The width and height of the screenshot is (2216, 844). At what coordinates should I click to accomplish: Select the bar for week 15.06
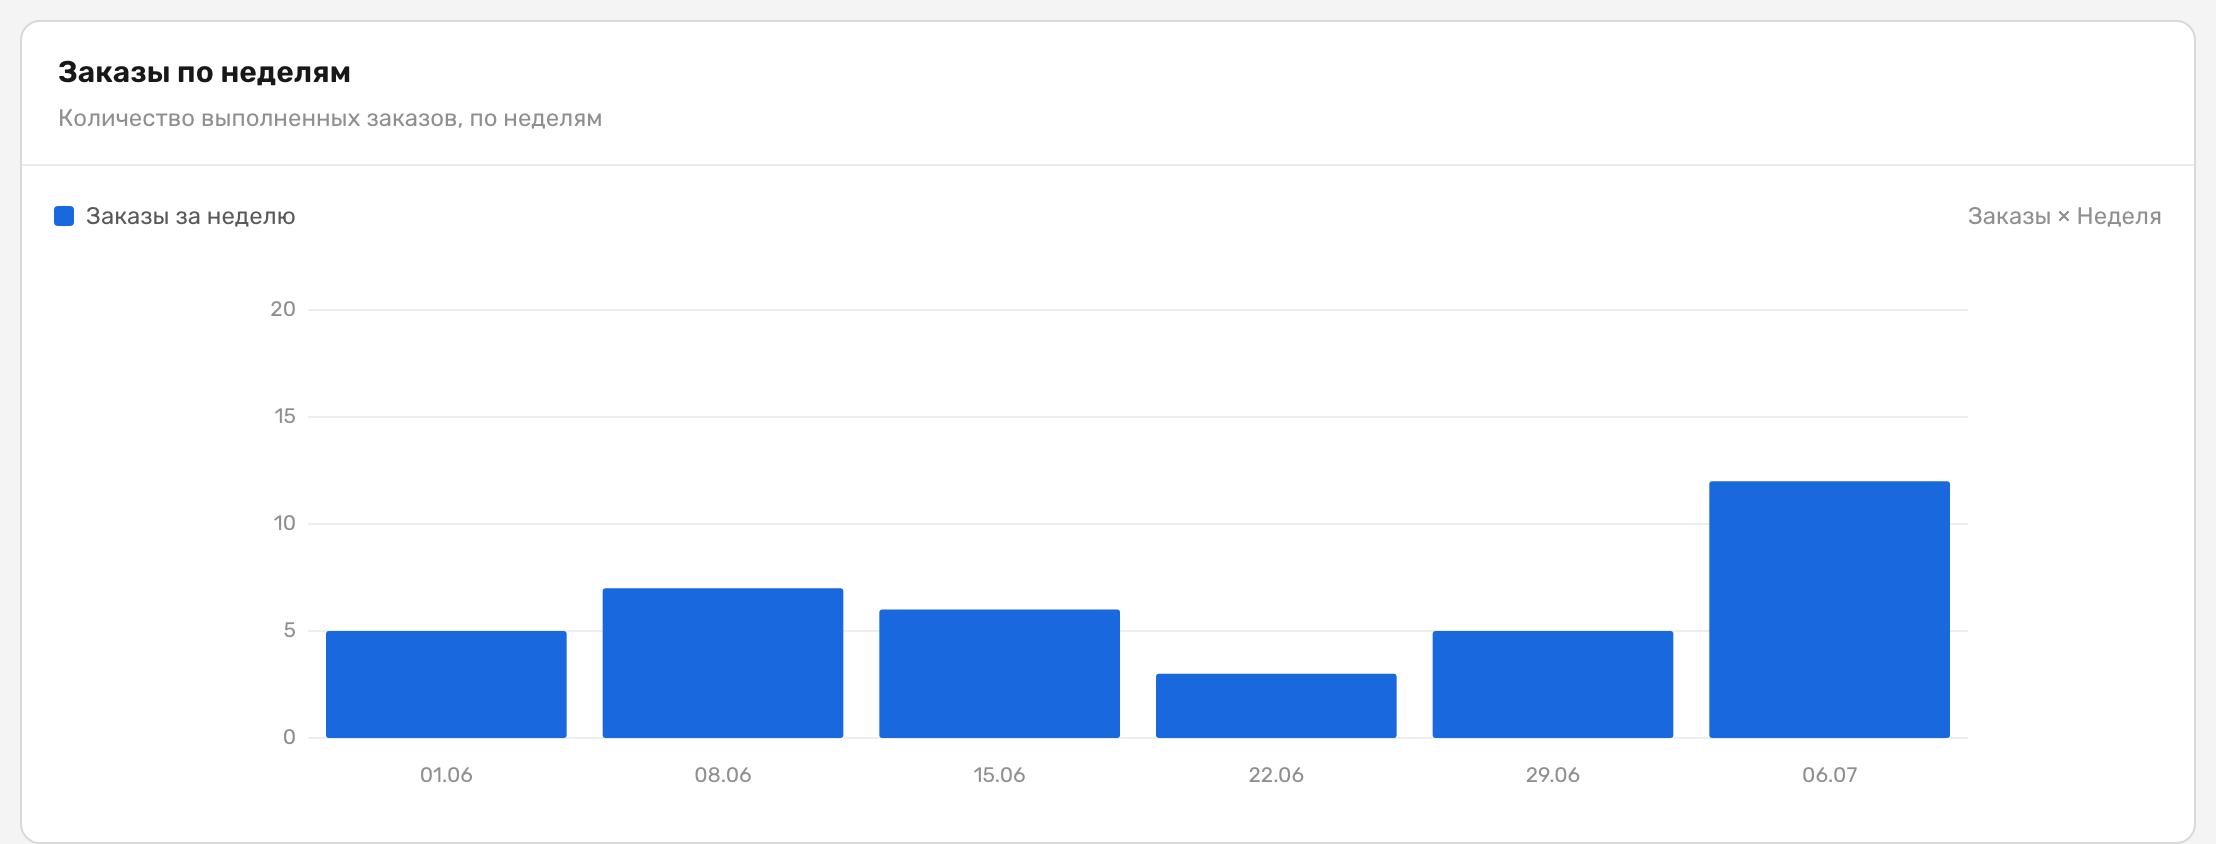[x=999, y=674]
